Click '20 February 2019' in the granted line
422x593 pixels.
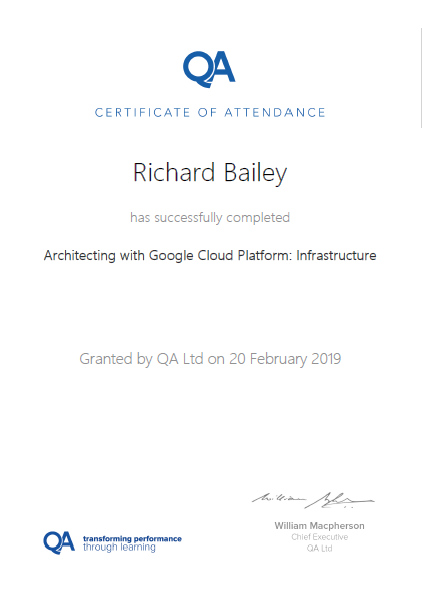[285, 359]
